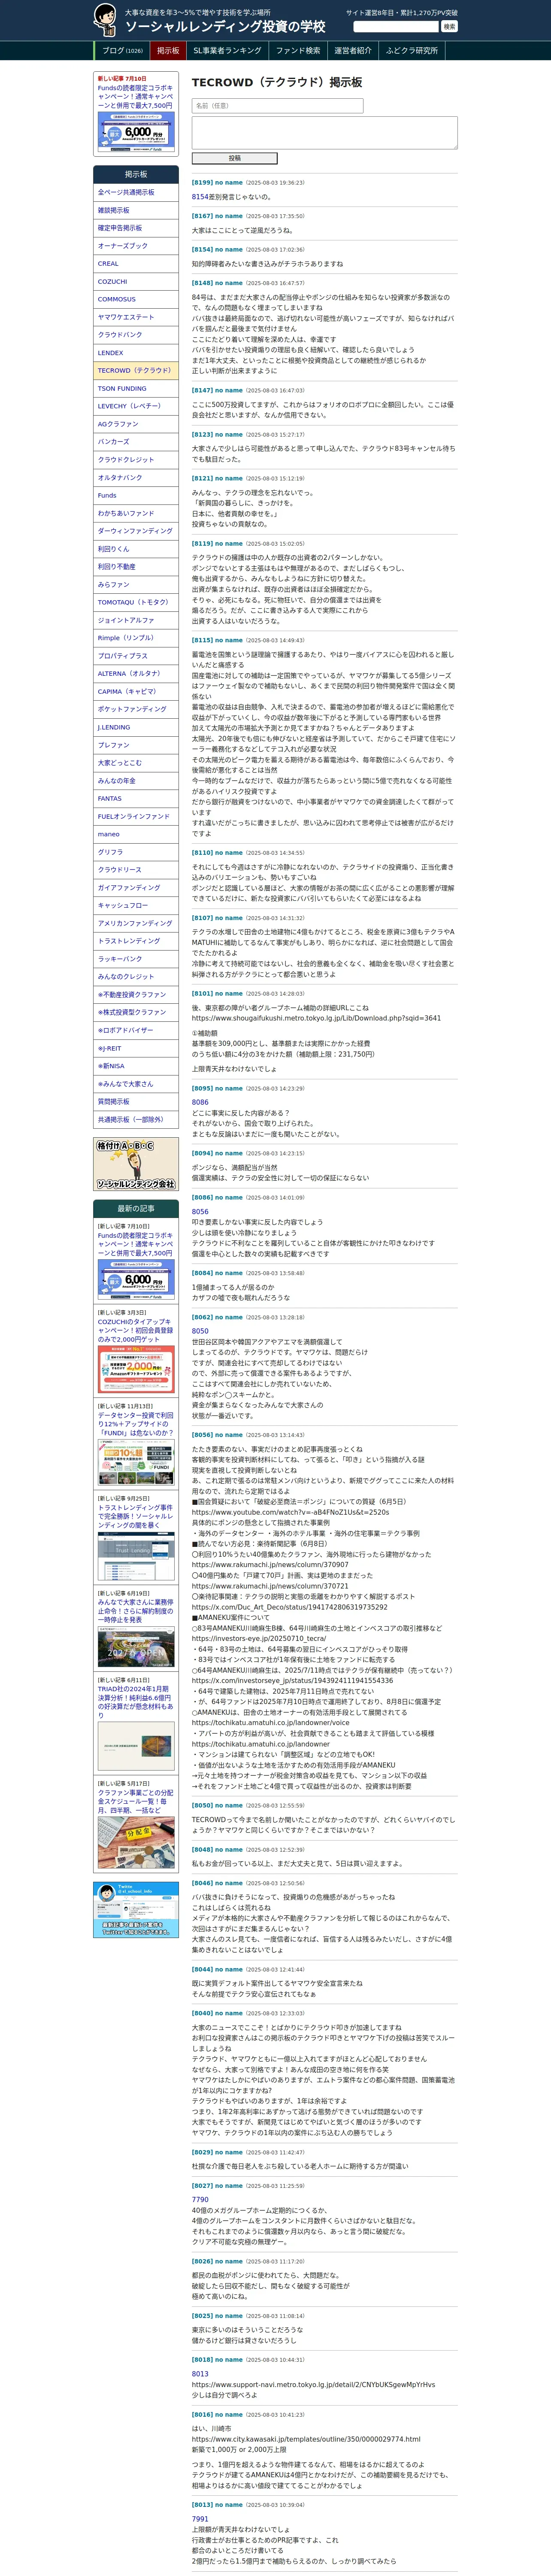Focus the header search text box
This screenshot has width=551, height=2576.
pyautogui.click(x=396, y=27)
